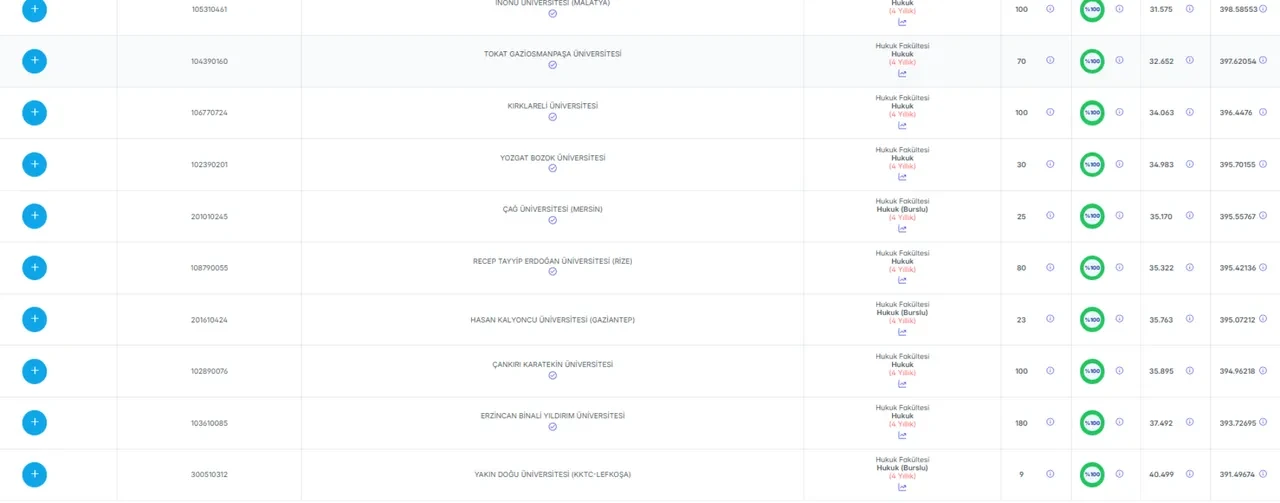Open trend chart icon for Çankırı Karatekin Hukuk
Image resolution: width=1280 pixels, height=503 pixels.
click(x=902, y=384)
